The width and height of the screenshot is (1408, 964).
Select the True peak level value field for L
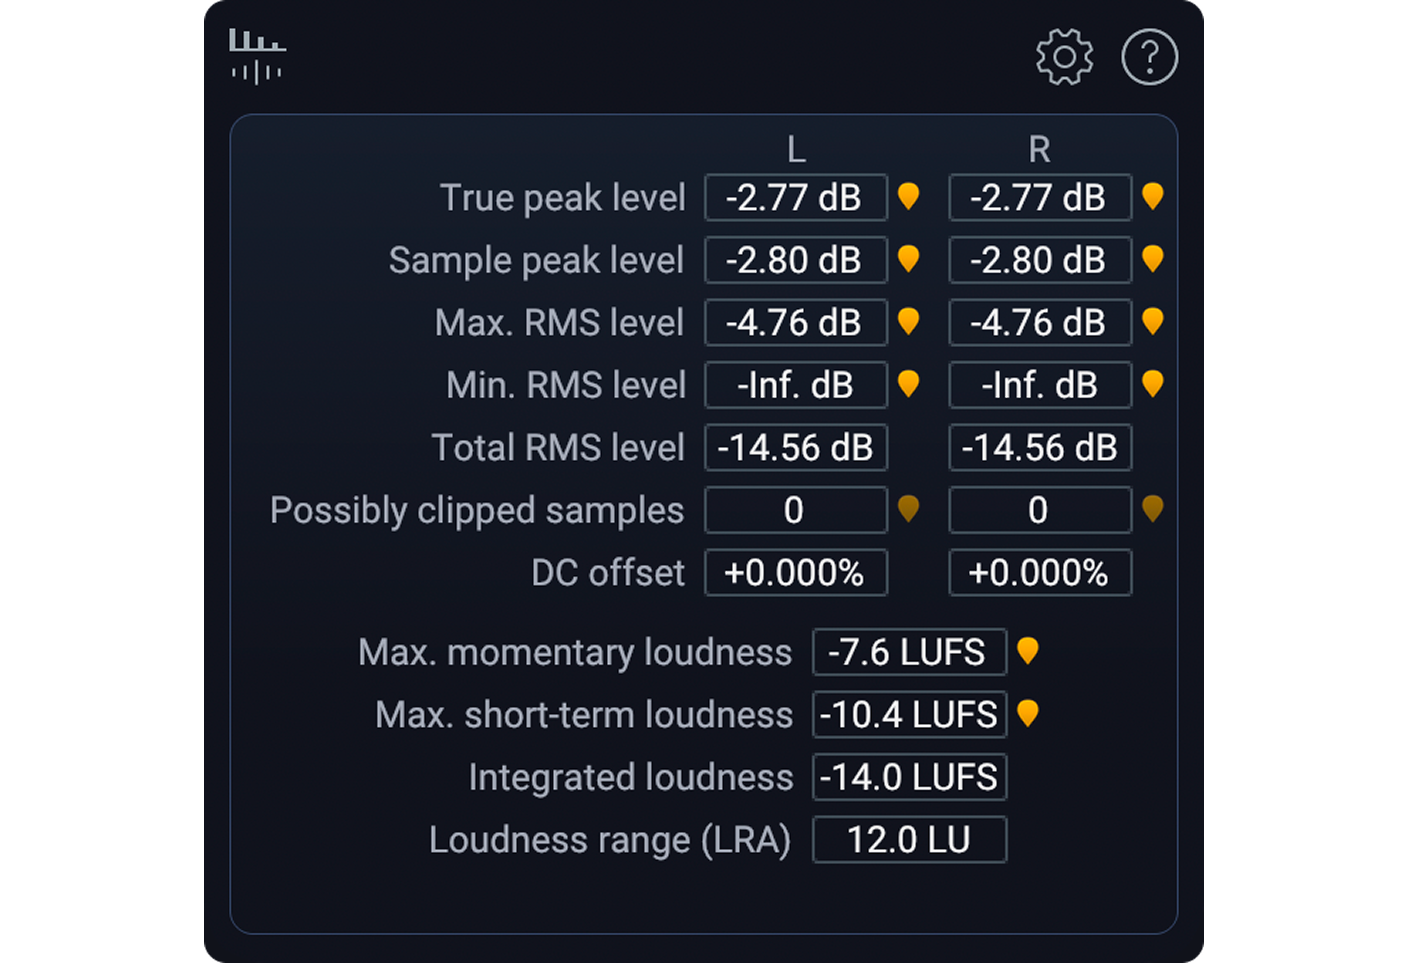pyautogui.click(x=795, y=198)
